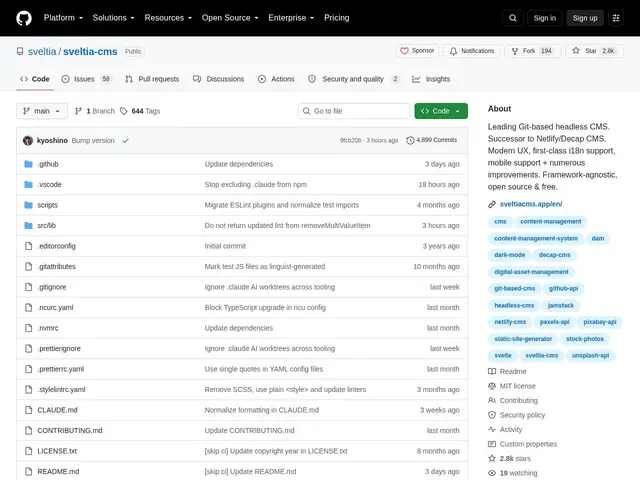This screenshot has width=640, height=480.
Task: Click the Fork icon
Action: click(x=515, y=51)
